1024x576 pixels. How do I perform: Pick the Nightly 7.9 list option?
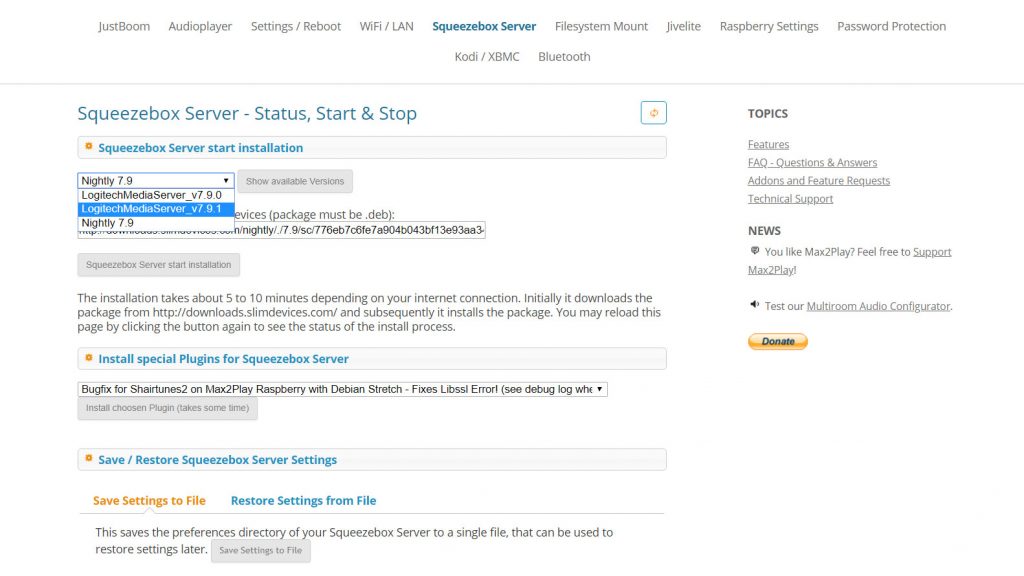156,223
